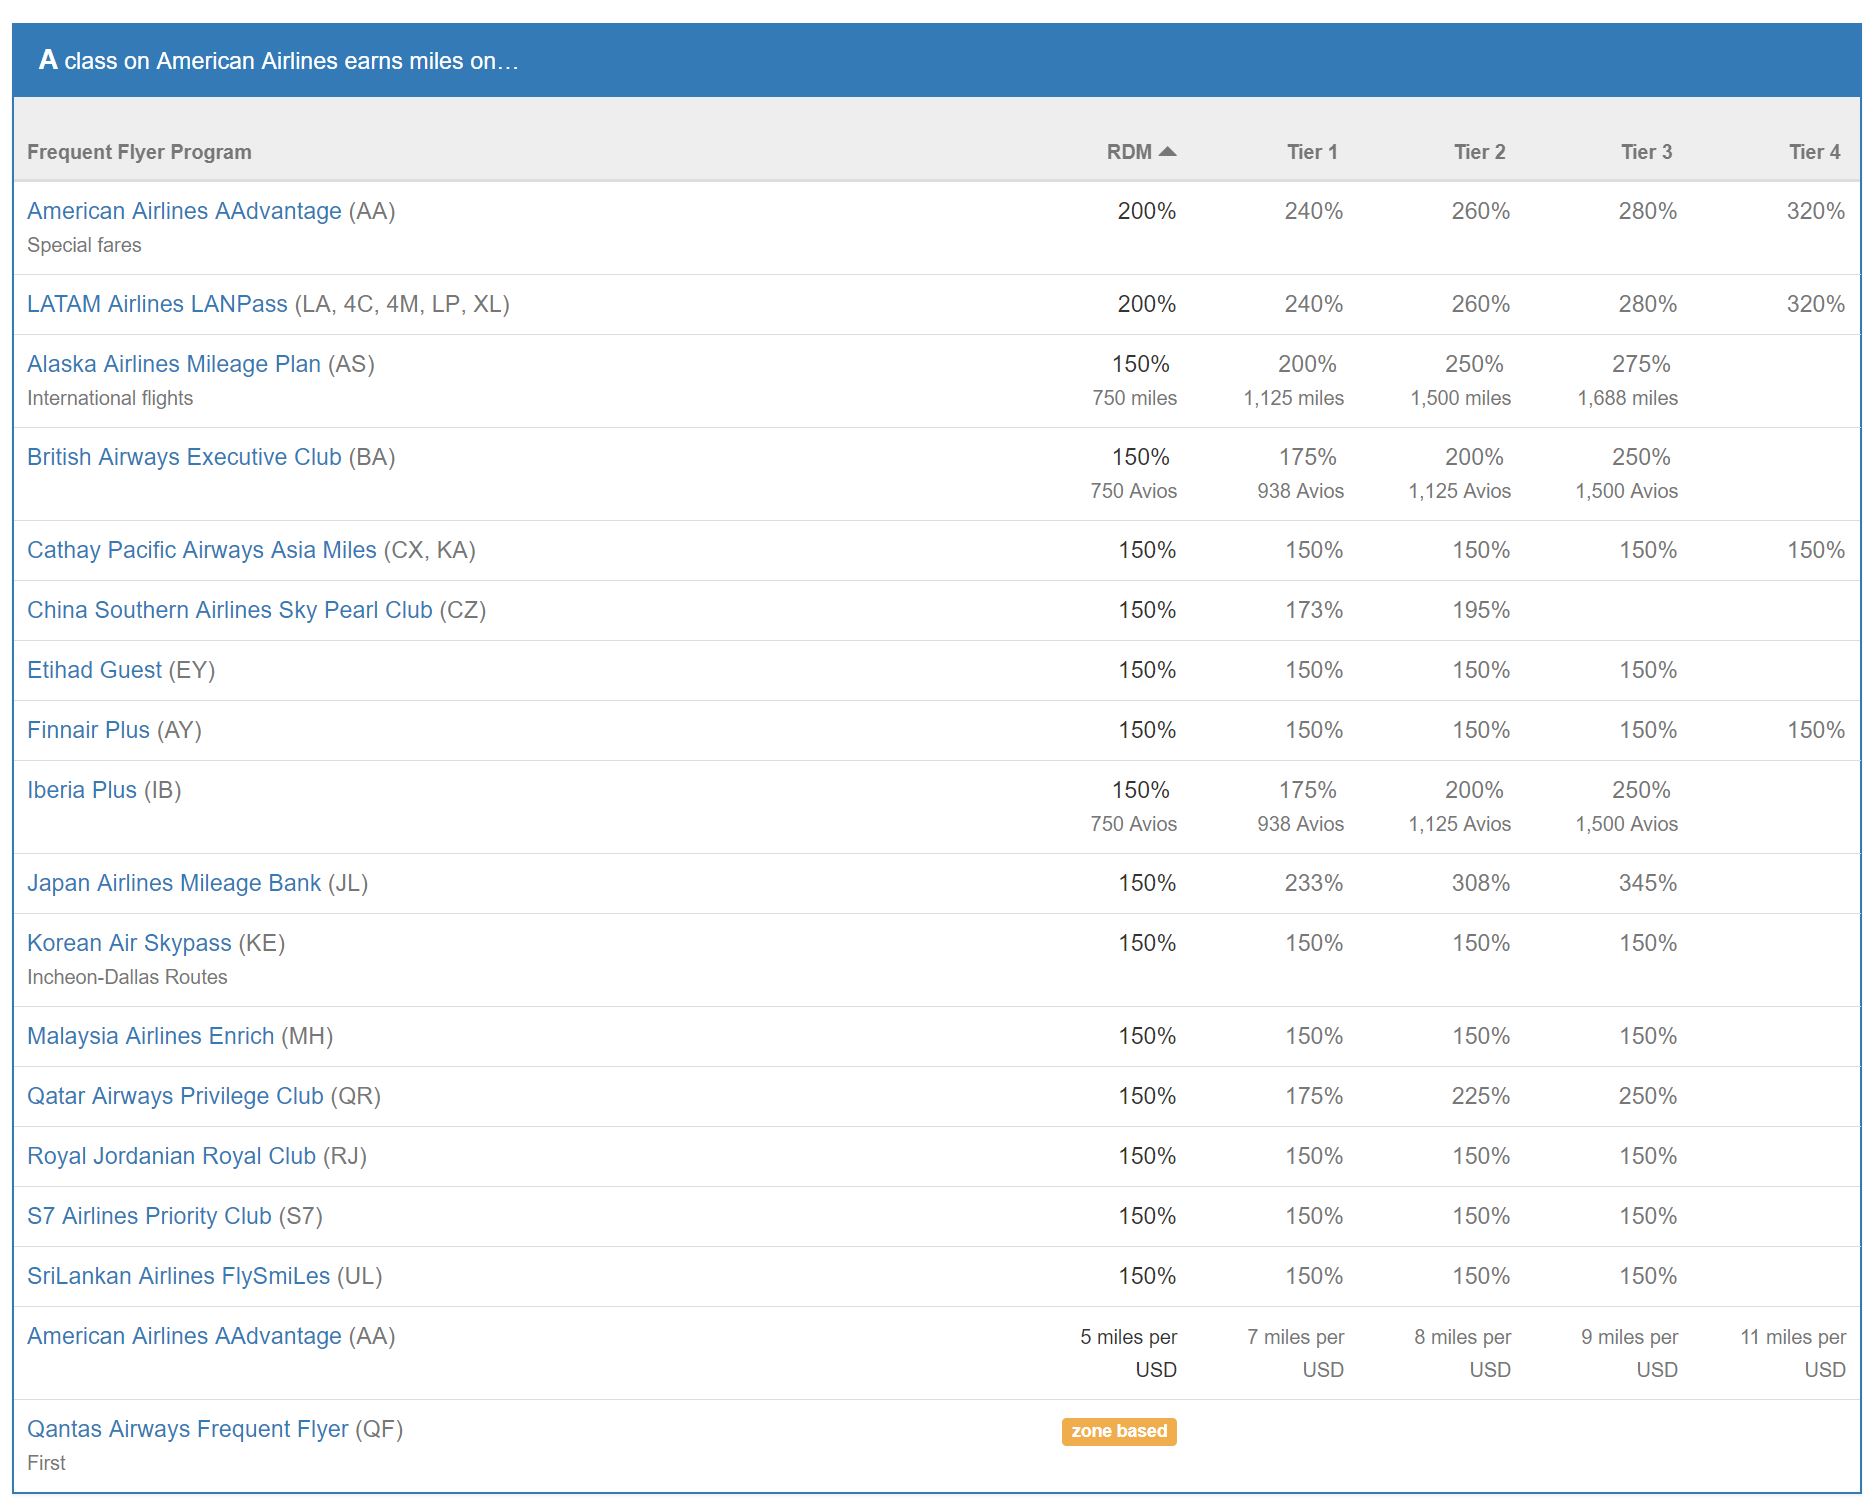Open SriLankan Airlines FlySmiLes link
1876x1509 pixels.
pyautogui.click(x=178, y=1276)
